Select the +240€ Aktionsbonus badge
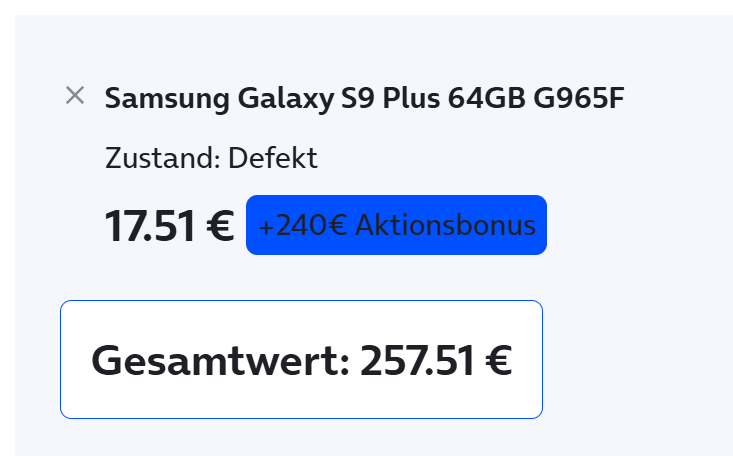 pyautogui.click(x=396, y=225)
